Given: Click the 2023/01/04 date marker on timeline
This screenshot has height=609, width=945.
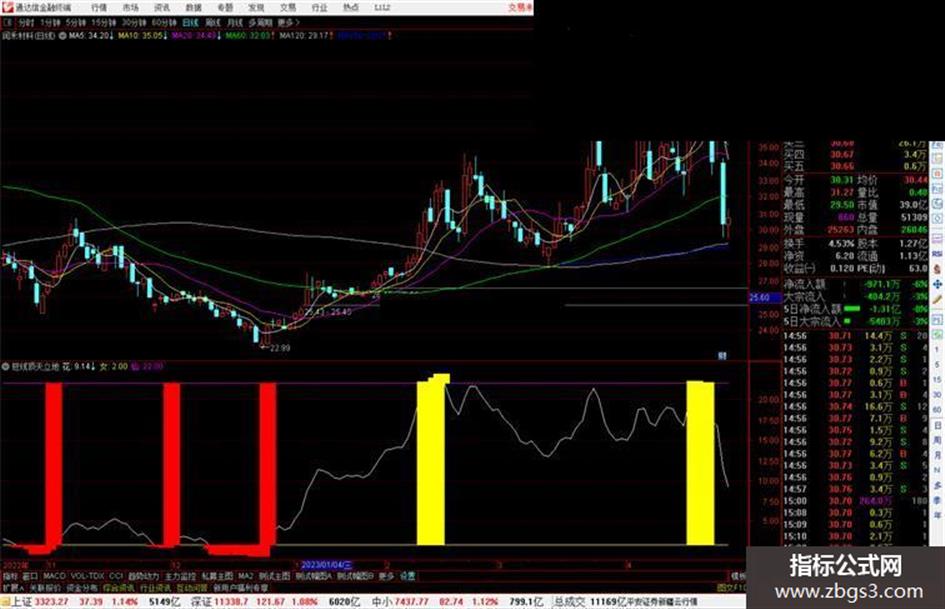Looking at the screenshot, I should point(327,565).
